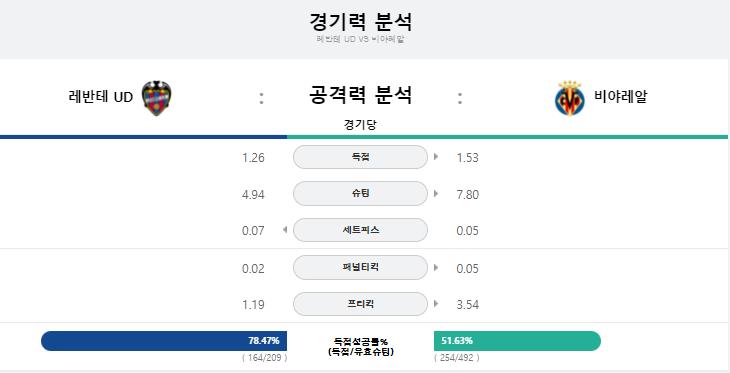730x373 pixels.
Task: Click the 공격력 분석 section heading
Action: coord(360,95)
